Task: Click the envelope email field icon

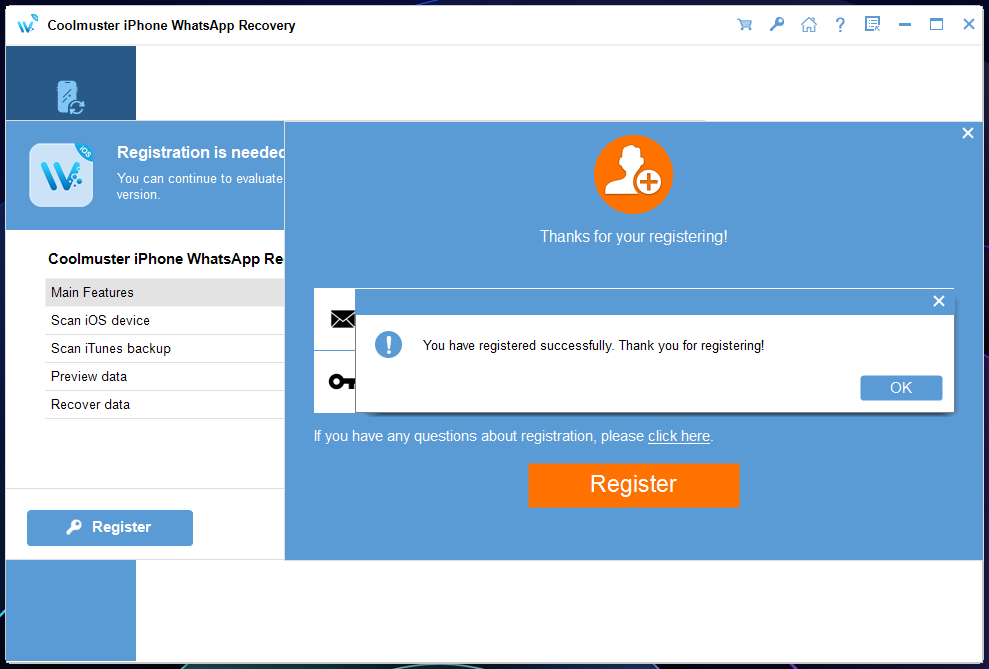Action: click(343, 319)
